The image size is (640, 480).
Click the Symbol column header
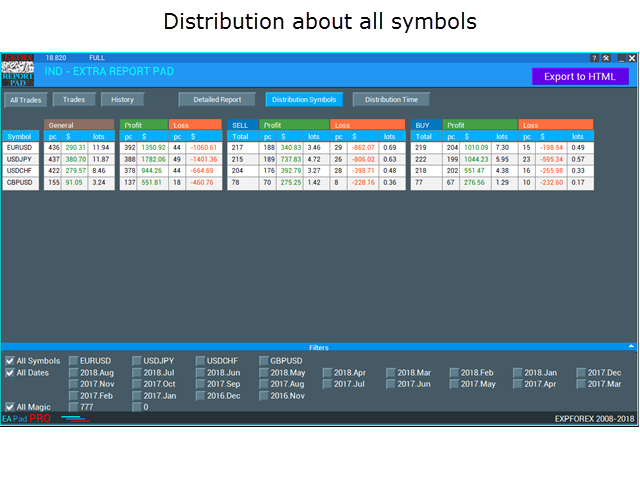pos(20,136)
